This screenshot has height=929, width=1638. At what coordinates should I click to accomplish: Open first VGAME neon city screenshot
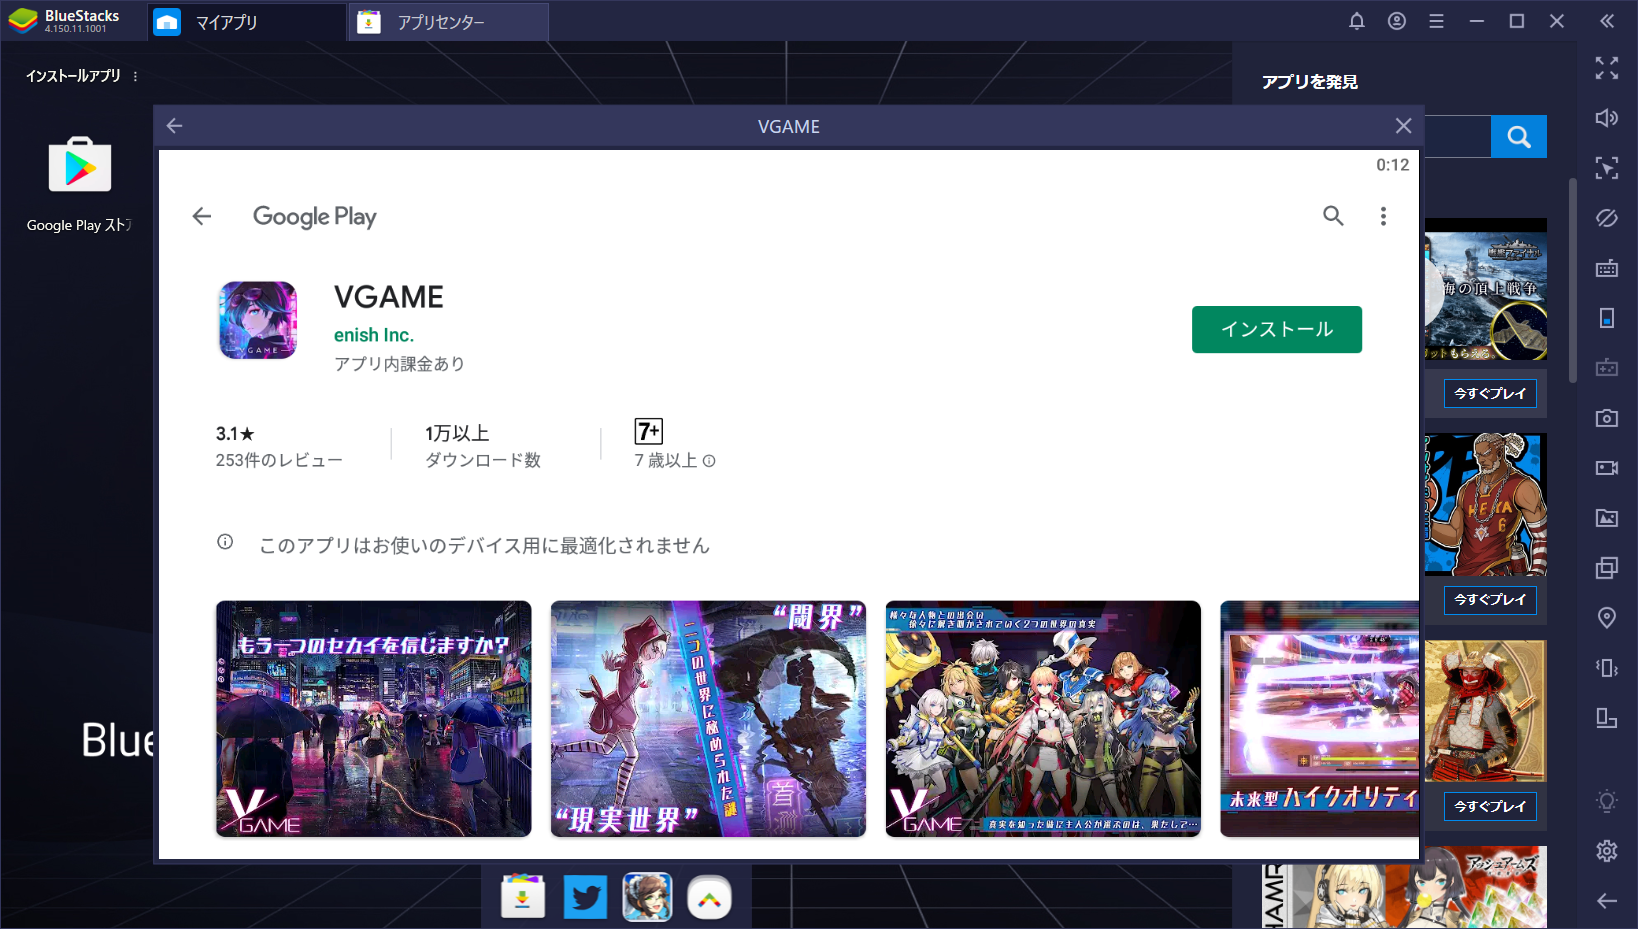pyautogui.click(x=373, y=718)
